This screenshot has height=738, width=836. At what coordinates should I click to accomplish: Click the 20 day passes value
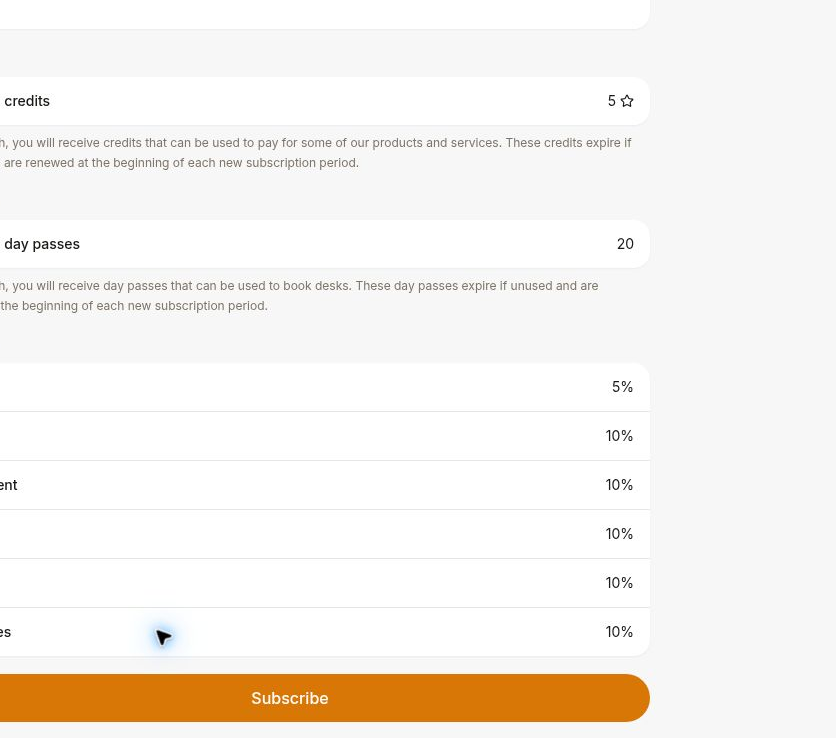pyautogui.click(x=625, y=244)
